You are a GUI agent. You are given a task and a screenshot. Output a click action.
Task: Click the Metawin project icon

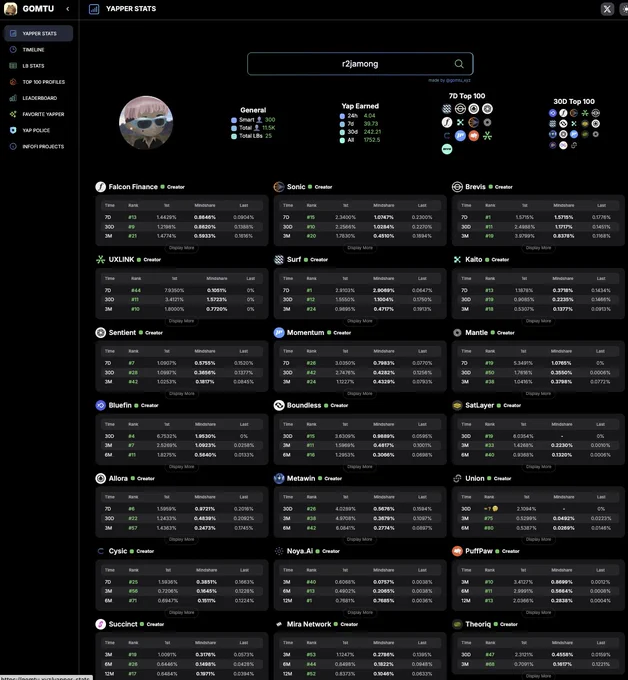tap(279, 478)
